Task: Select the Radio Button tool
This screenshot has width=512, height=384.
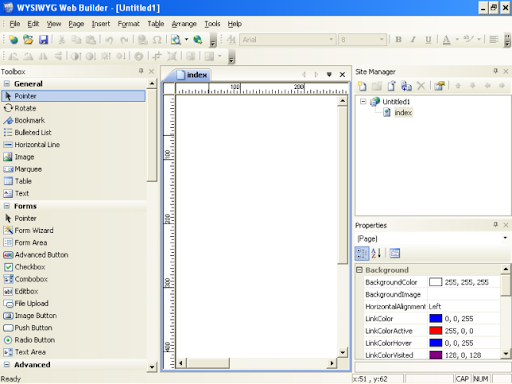Action: click(x=73, y=340)
